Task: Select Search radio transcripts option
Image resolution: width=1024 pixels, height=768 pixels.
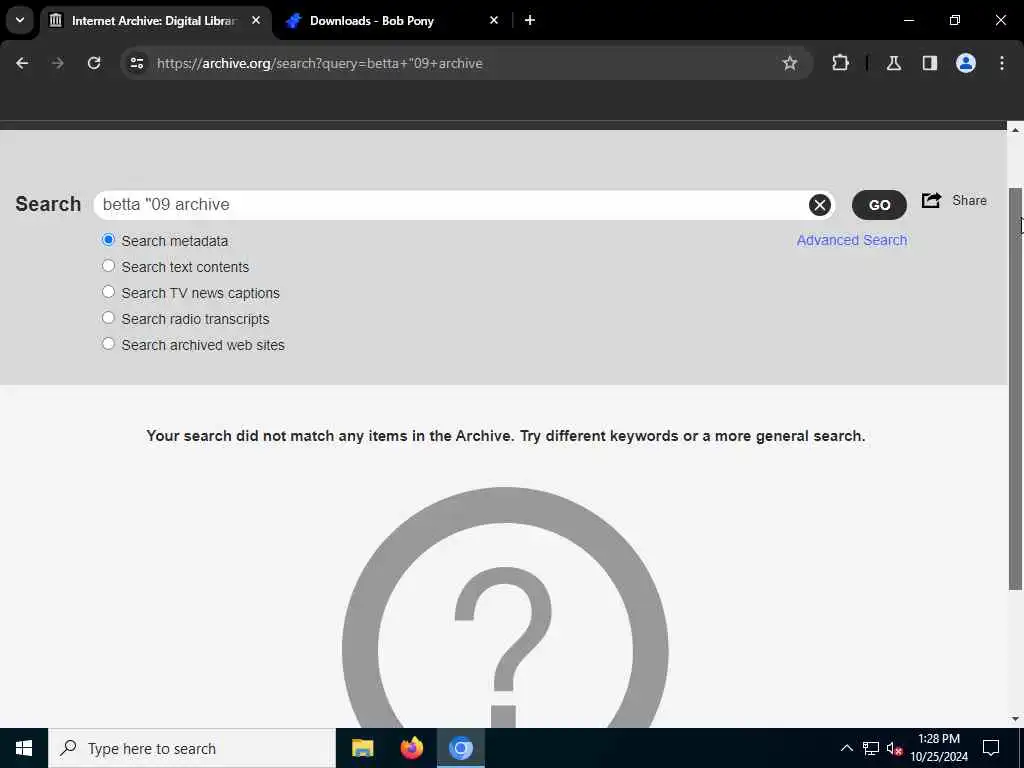Action: [108, 319]
